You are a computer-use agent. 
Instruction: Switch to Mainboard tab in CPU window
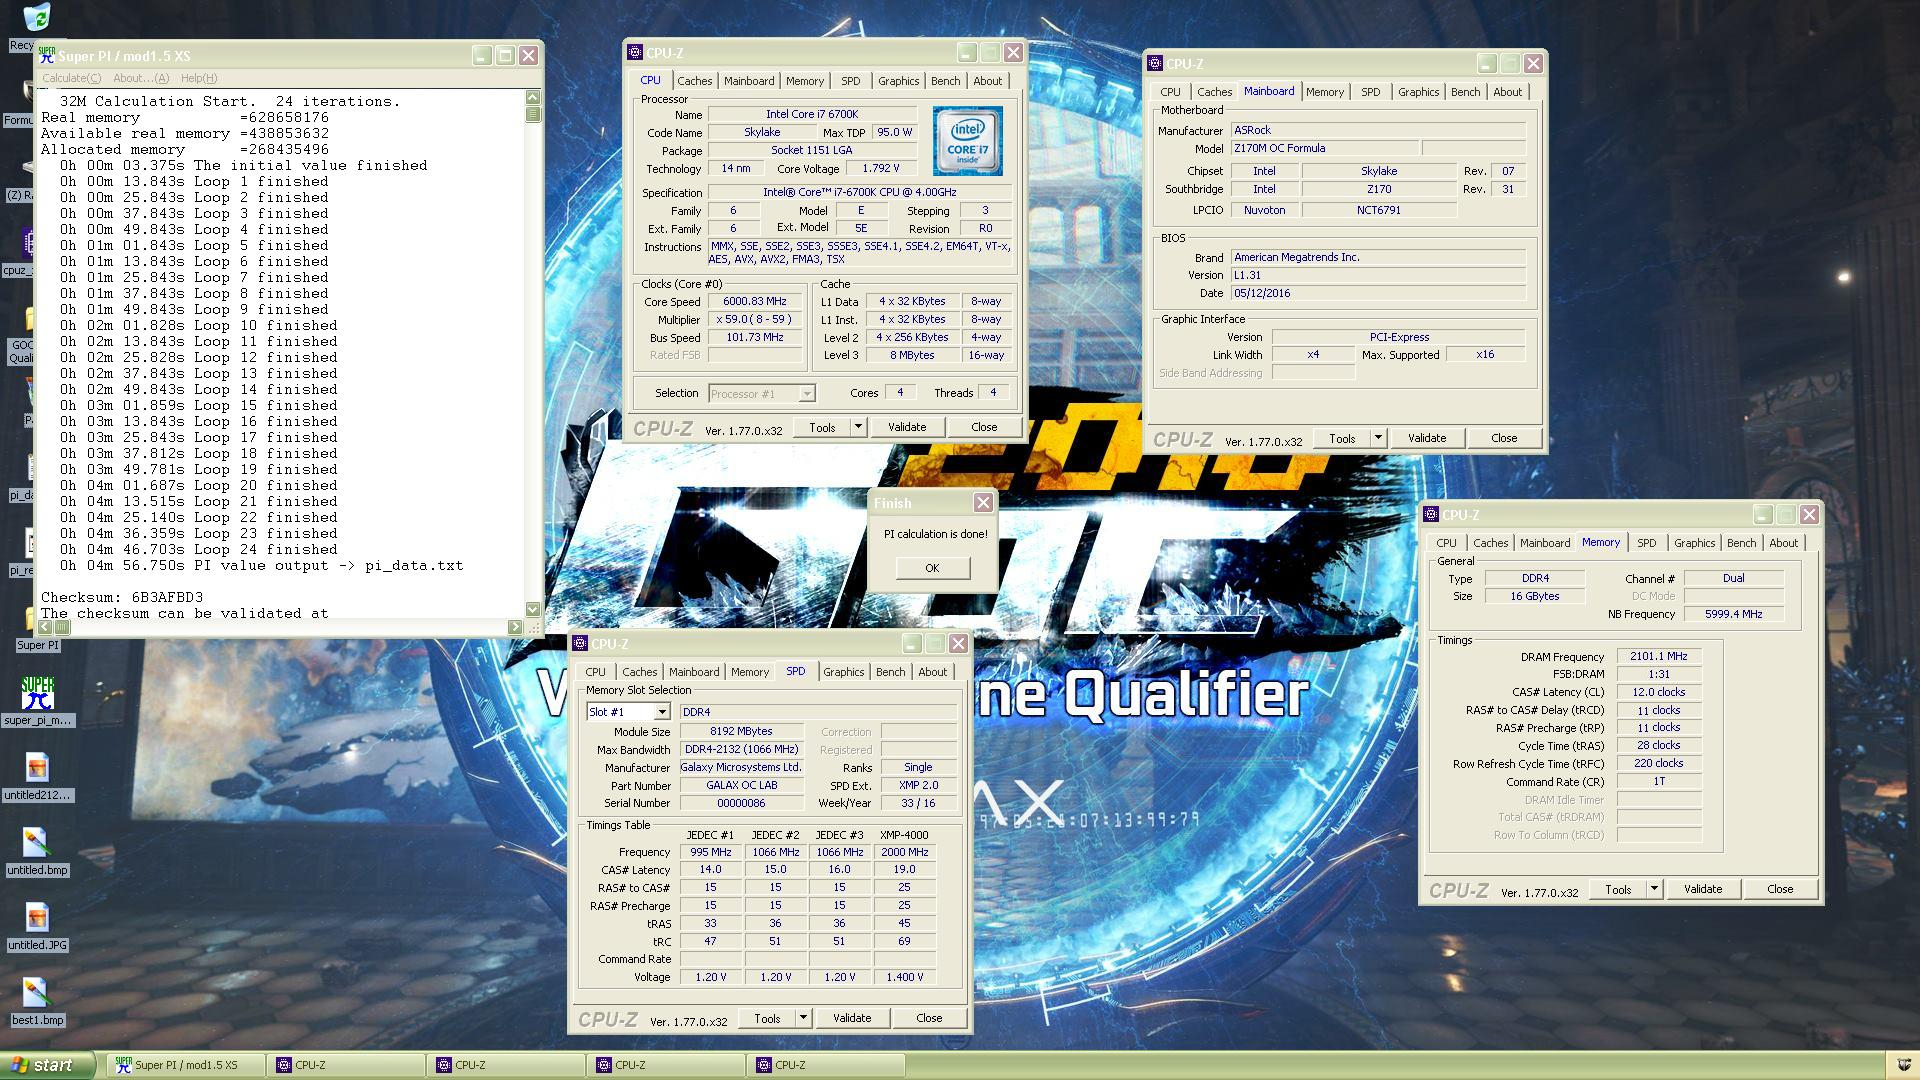click(x=749, y=81)
